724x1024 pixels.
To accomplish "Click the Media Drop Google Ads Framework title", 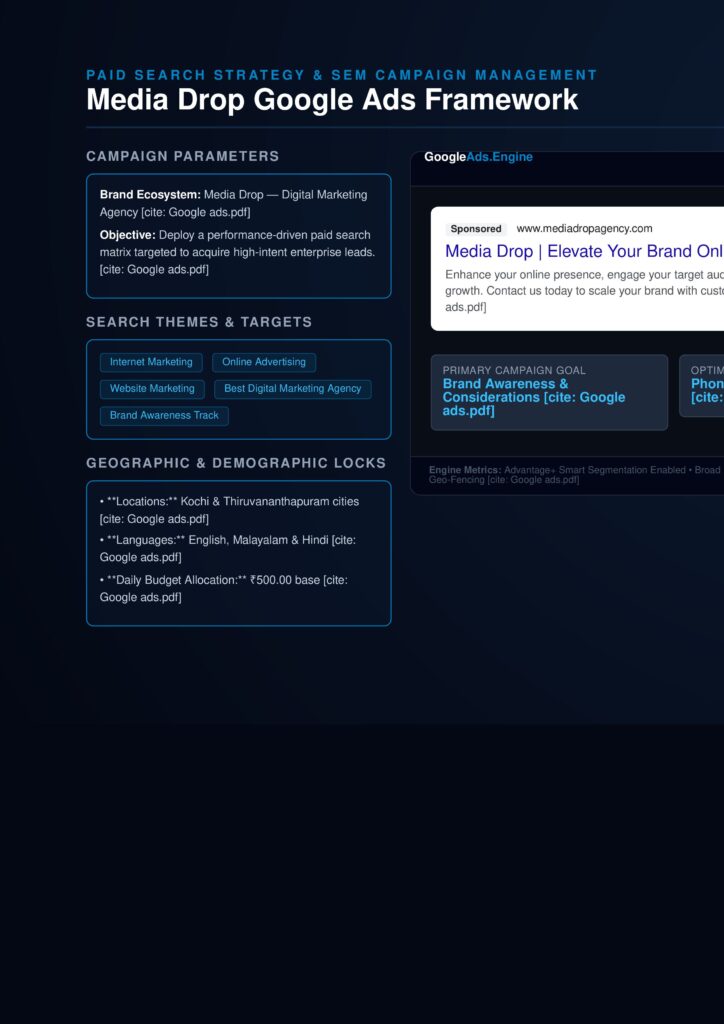I will coord(332,101).
